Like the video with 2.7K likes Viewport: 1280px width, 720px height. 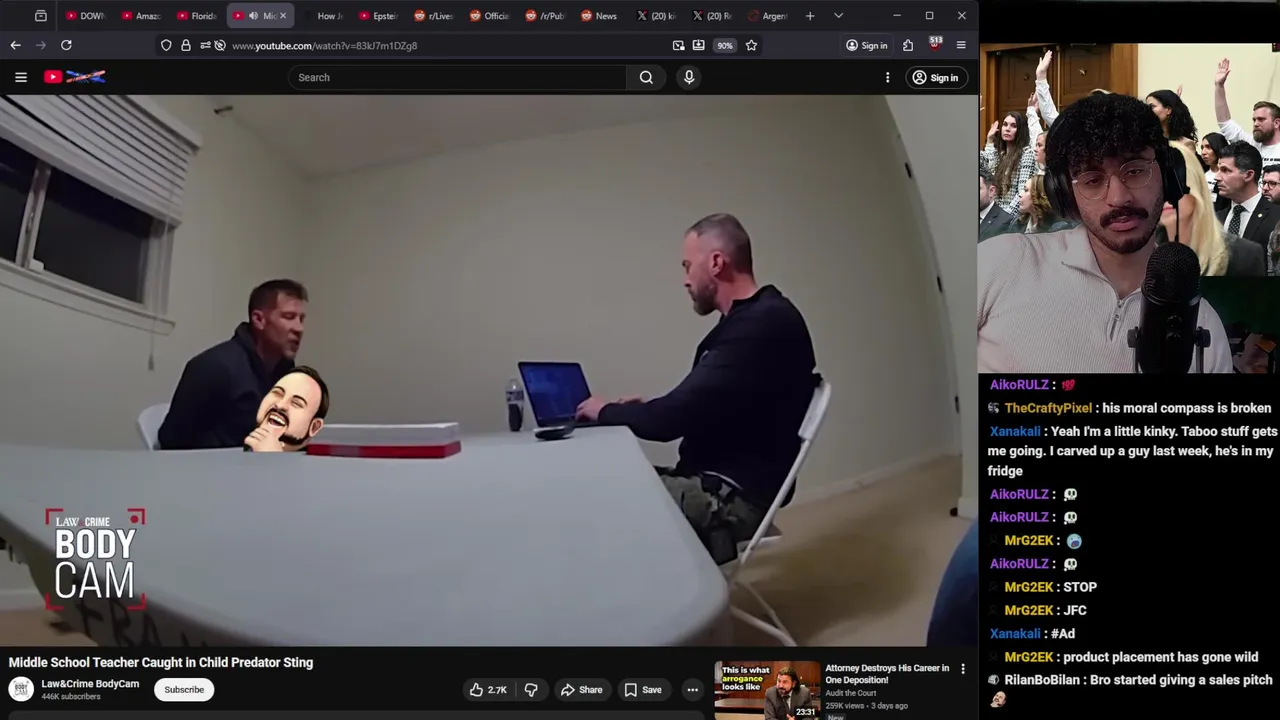(488, 689)
